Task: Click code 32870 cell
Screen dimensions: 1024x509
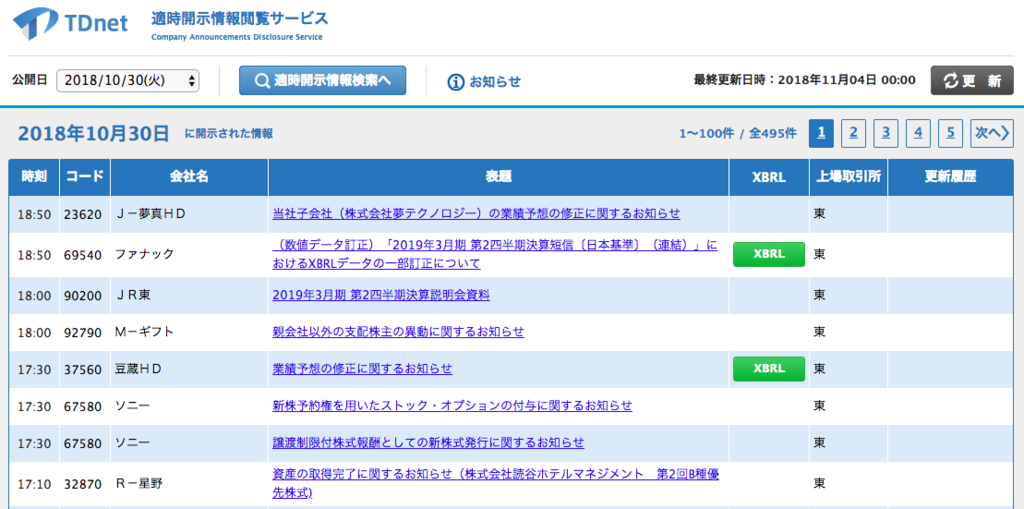Action: (x=83, y=484)
